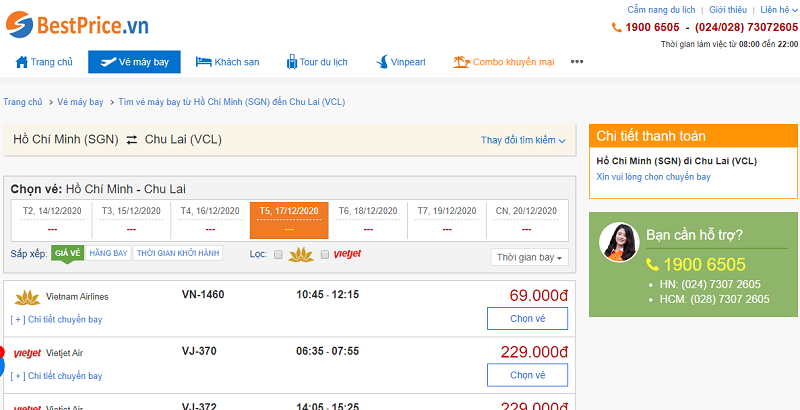Sort by Giá vé
The image size is (800, 410).
pyautogui.click(x=67, y=253)
